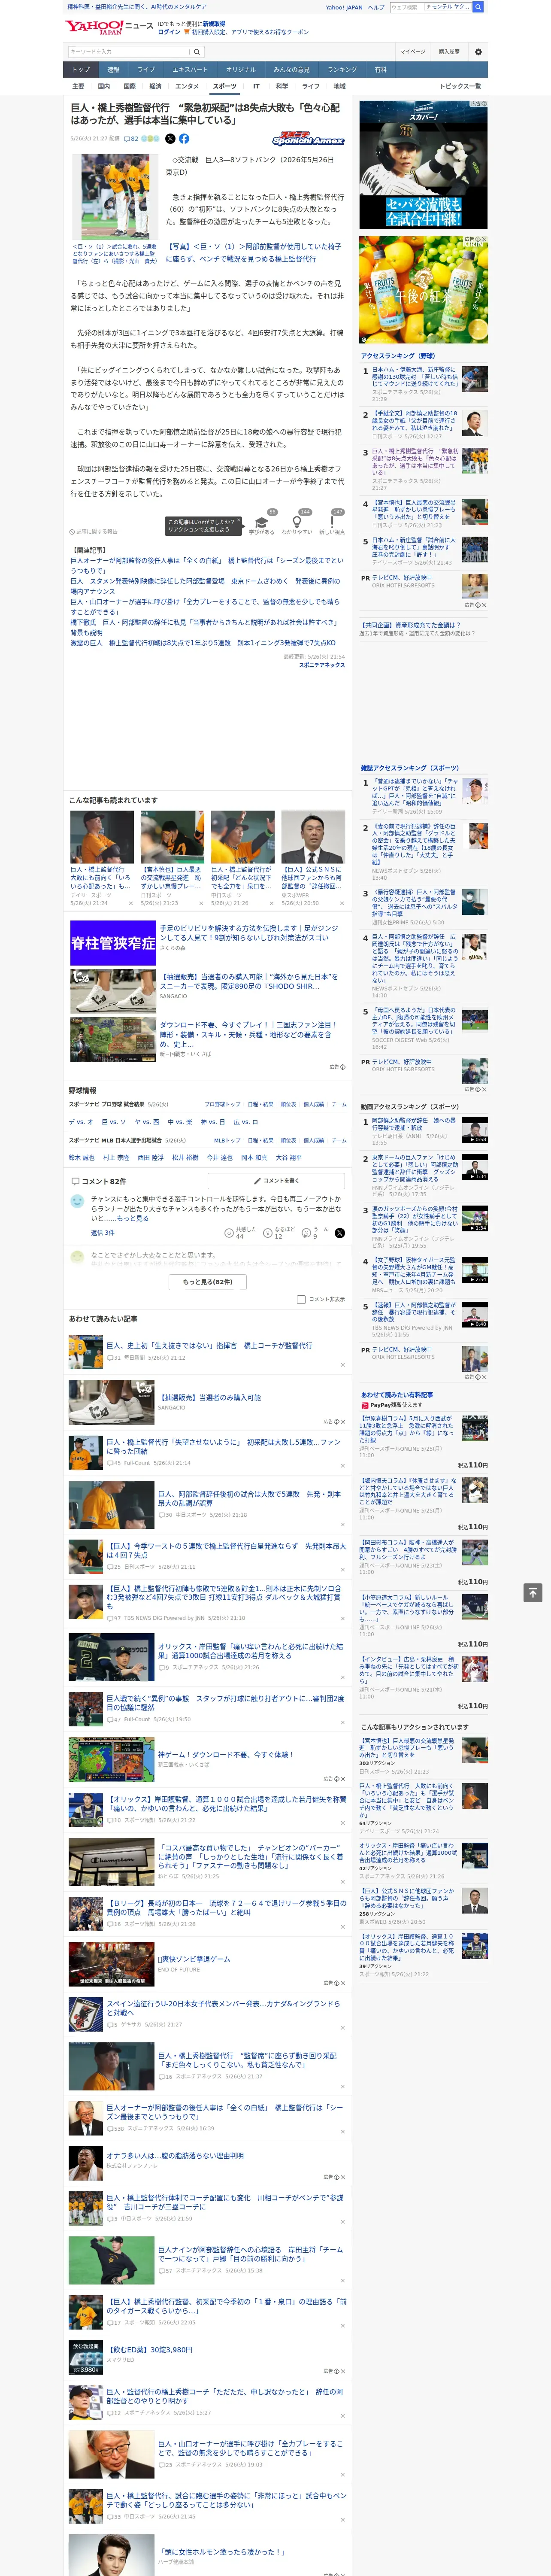Click the 巨 vs. ソ game result
This screenshot has height=2576, width=551.
pos(114,1122)
